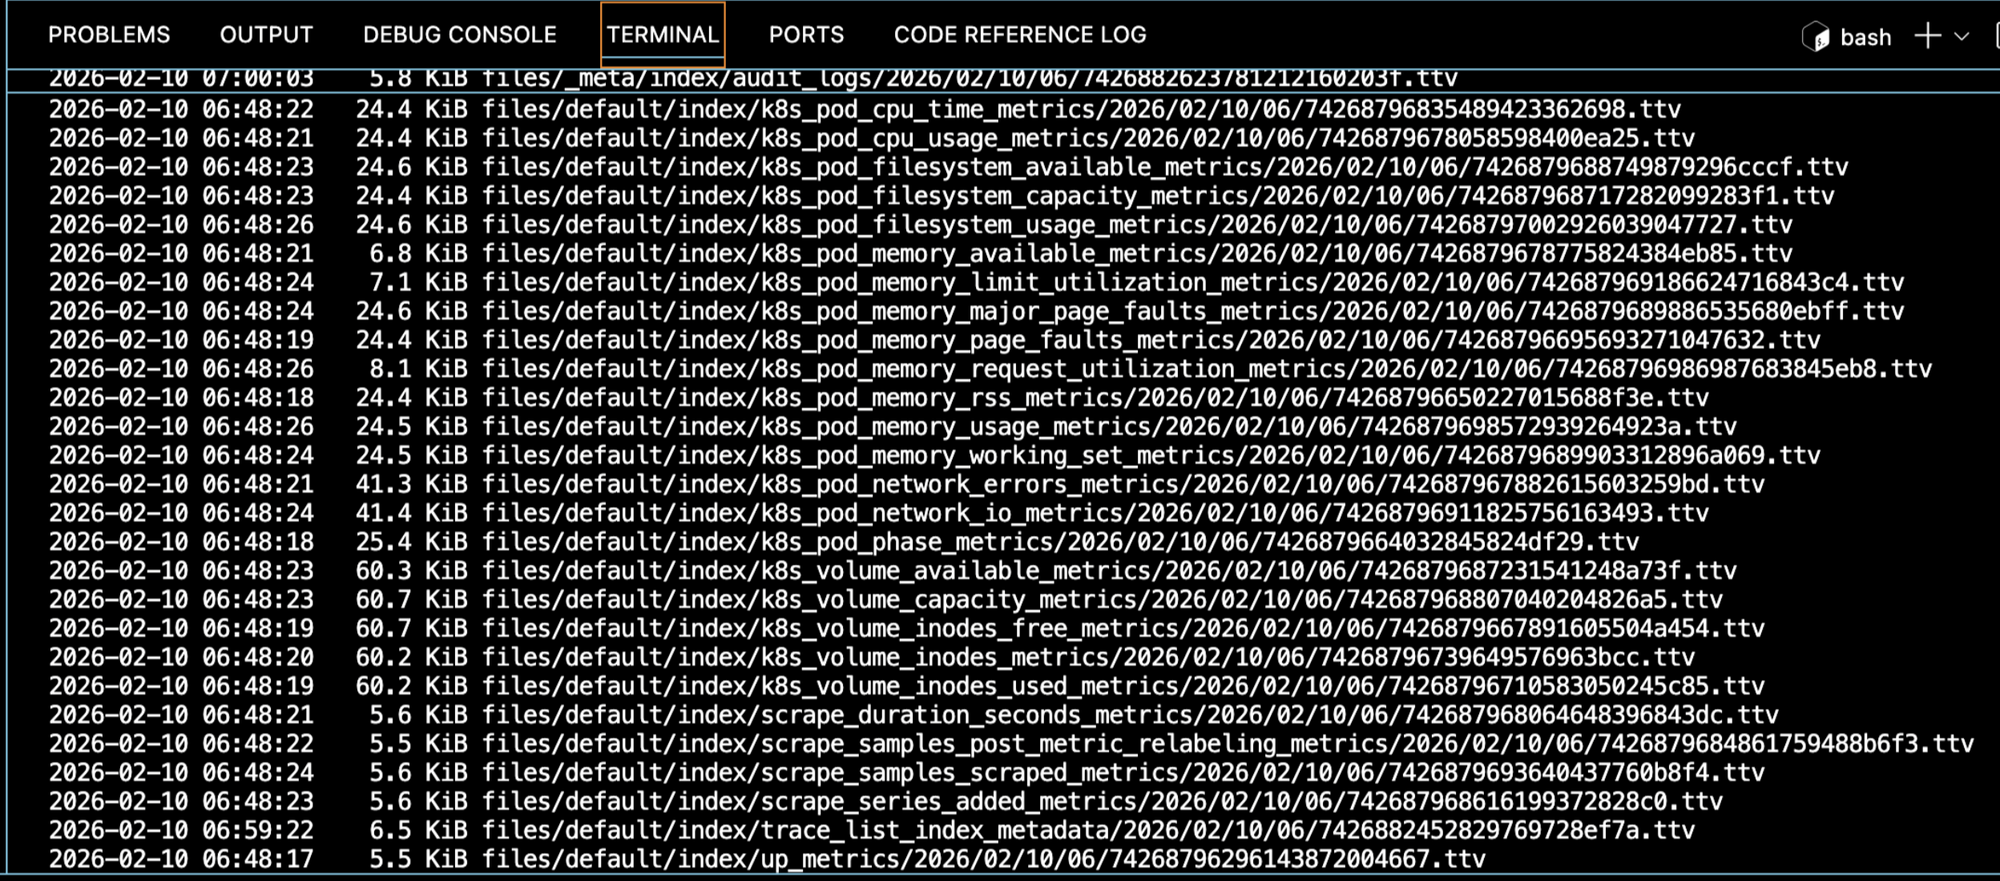
Task: Click the k8s_pod_filesystem_usage_metrics file path
Action: tap(1136, 225)
